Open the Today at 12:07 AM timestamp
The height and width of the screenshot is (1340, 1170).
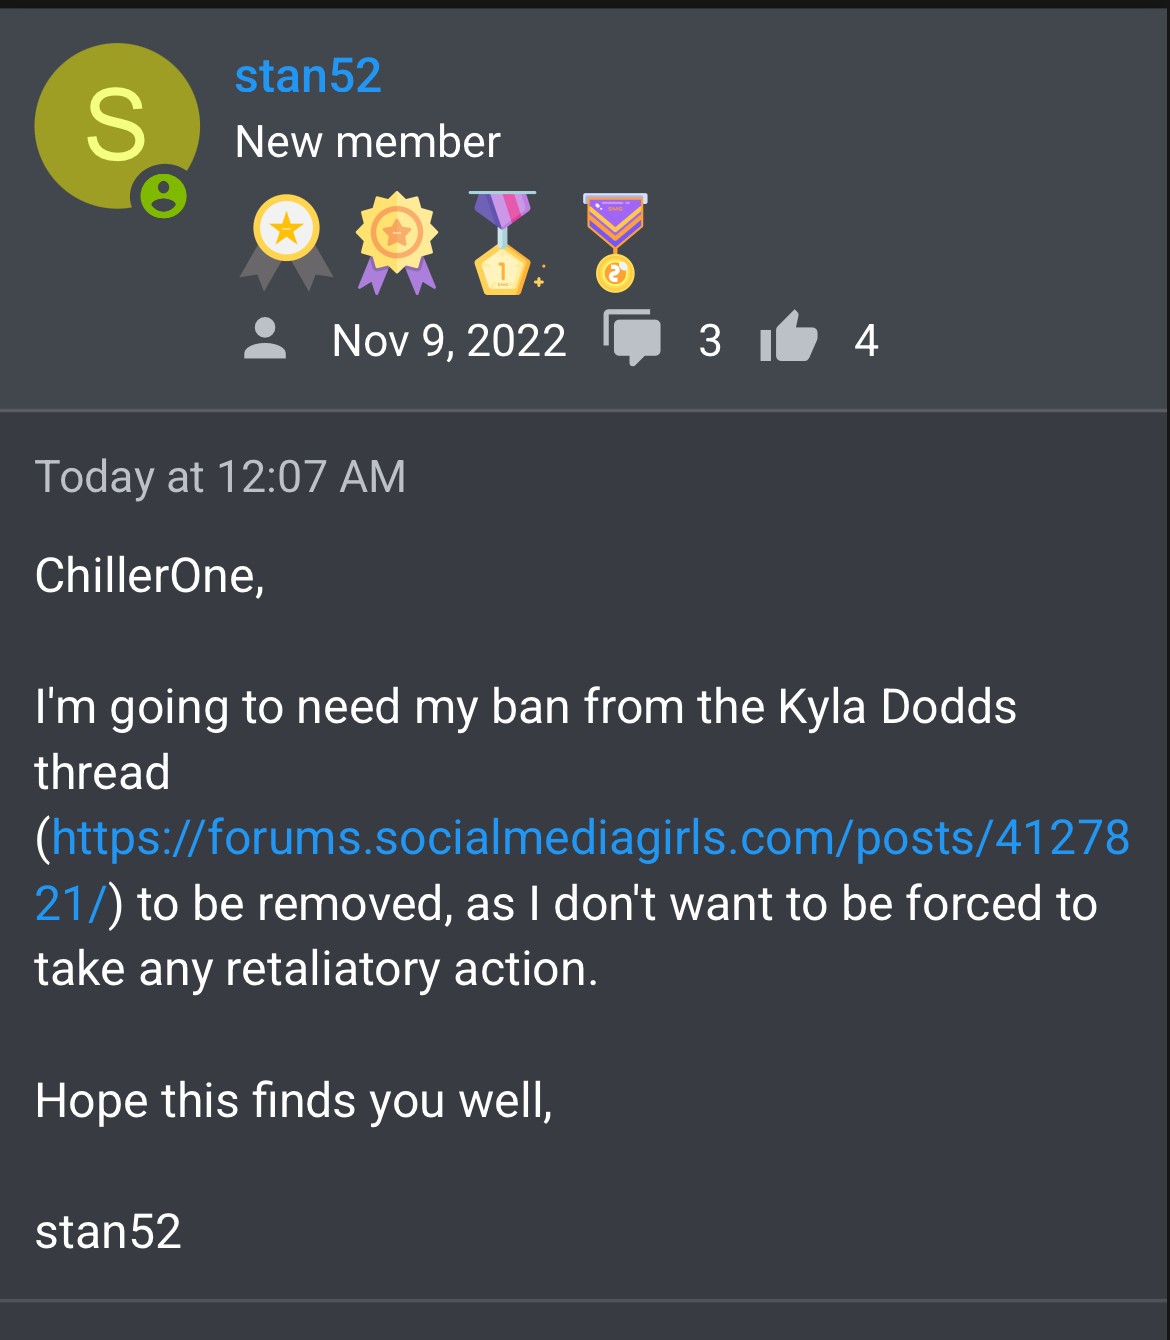(x=220, y=476)
